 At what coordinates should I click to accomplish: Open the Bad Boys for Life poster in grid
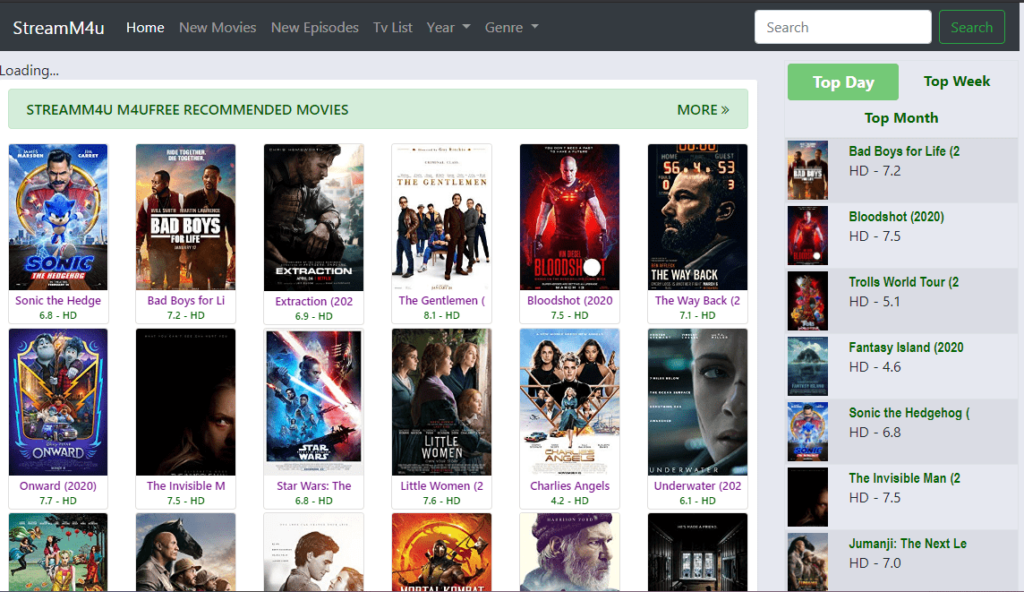[185, 217]
